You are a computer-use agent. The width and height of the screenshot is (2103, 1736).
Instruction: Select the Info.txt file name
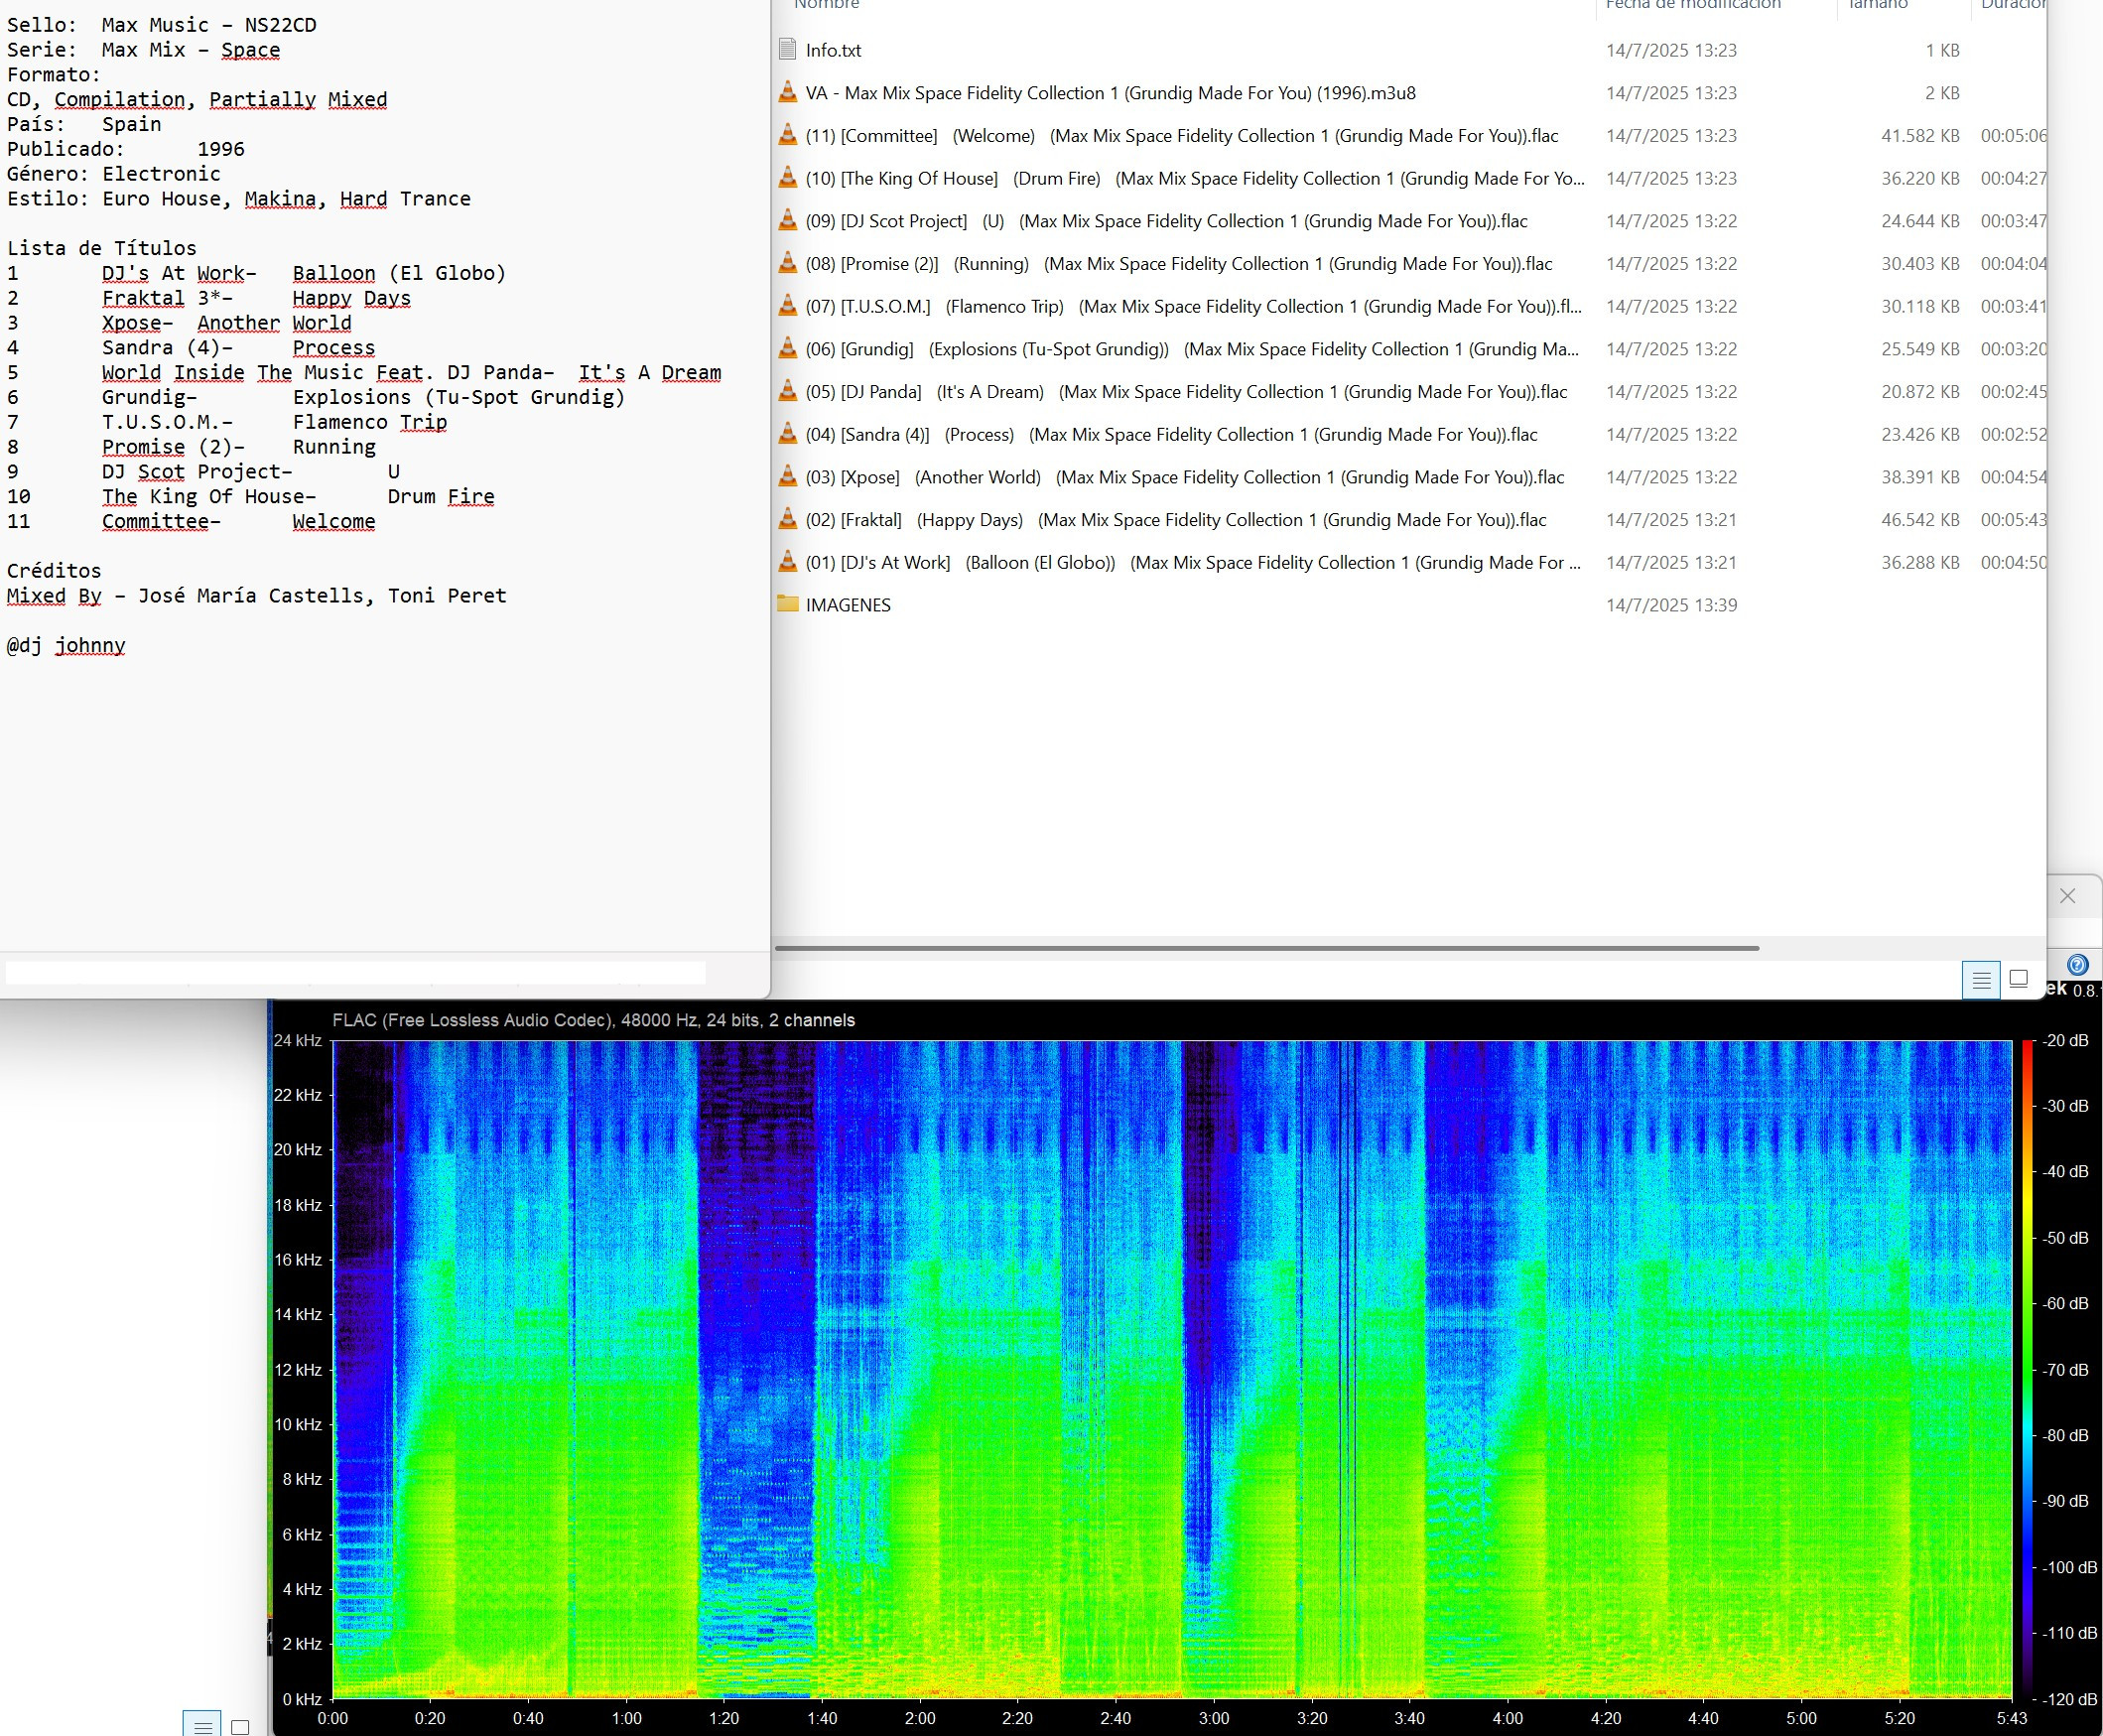pyautogui.click(x=833, y=50)
